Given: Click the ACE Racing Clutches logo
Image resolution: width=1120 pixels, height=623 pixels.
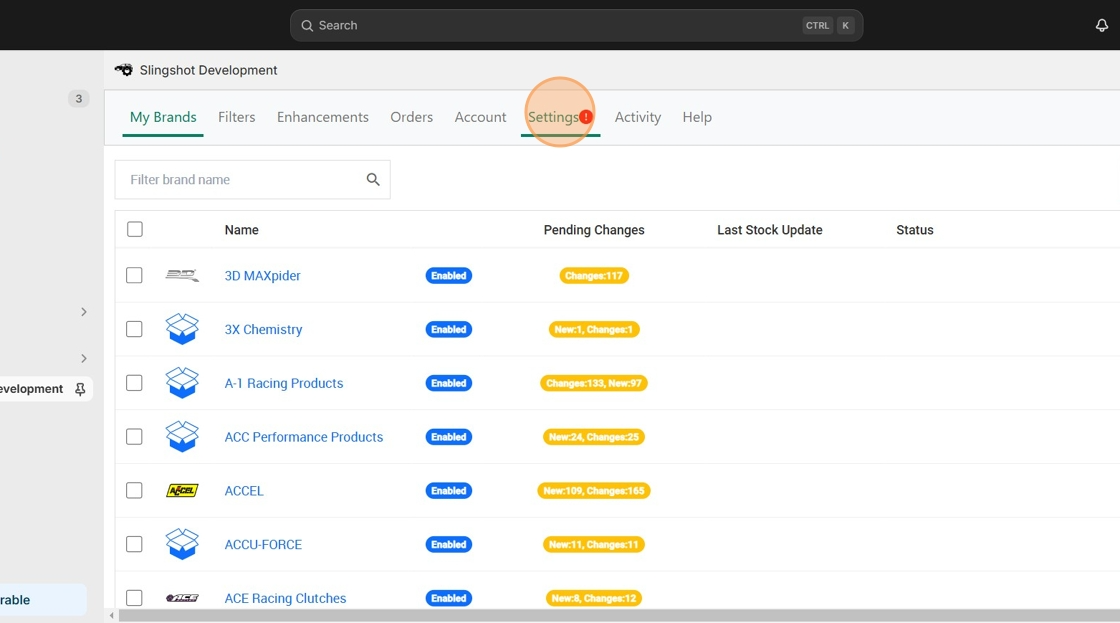Looking at the screenshot, I should click(x=182, y=598).
